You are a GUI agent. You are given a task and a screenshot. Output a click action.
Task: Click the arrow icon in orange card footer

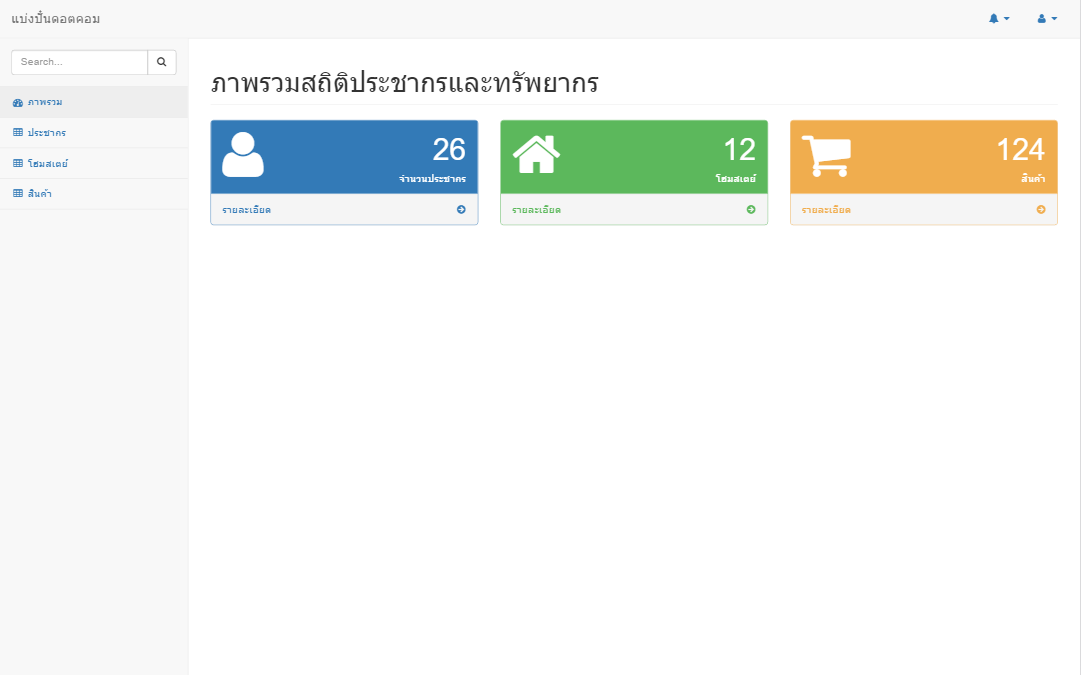click(1041, 210)
